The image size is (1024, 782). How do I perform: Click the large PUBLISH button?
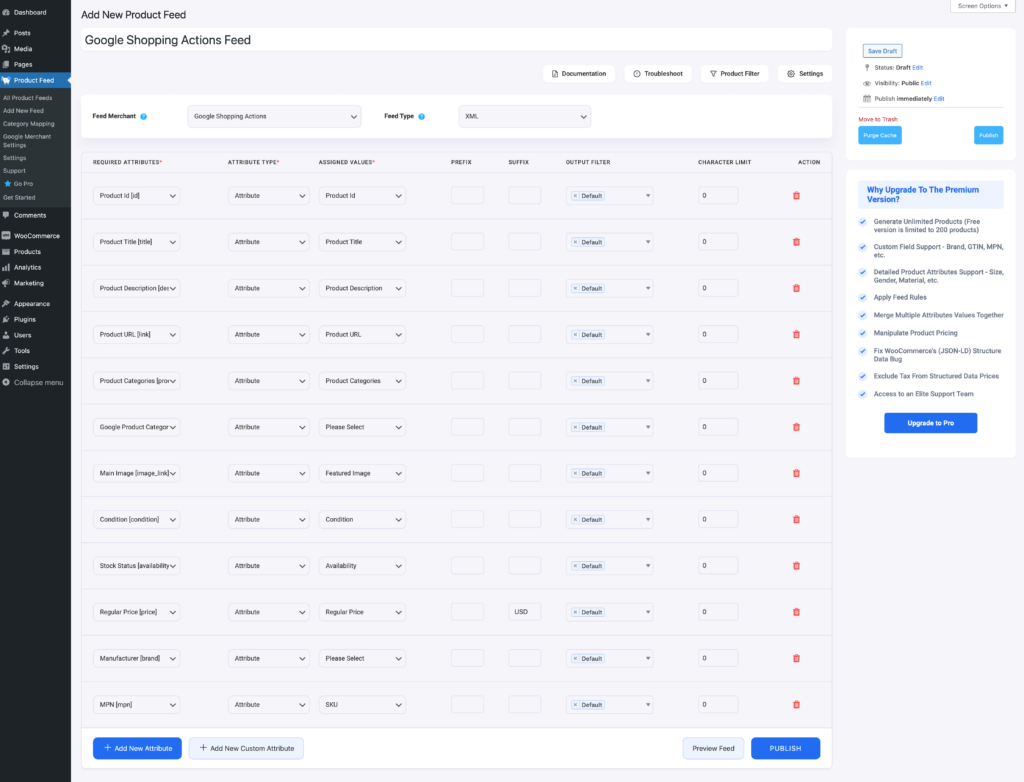(785, 748)
